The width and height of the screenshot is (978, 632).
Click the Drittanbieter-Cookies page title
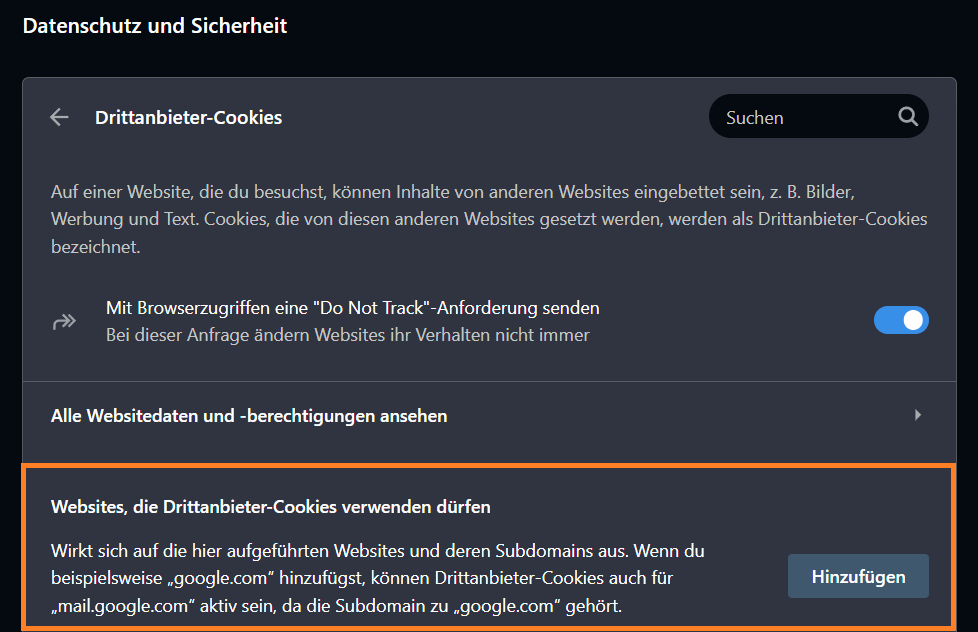coord(188,117)
